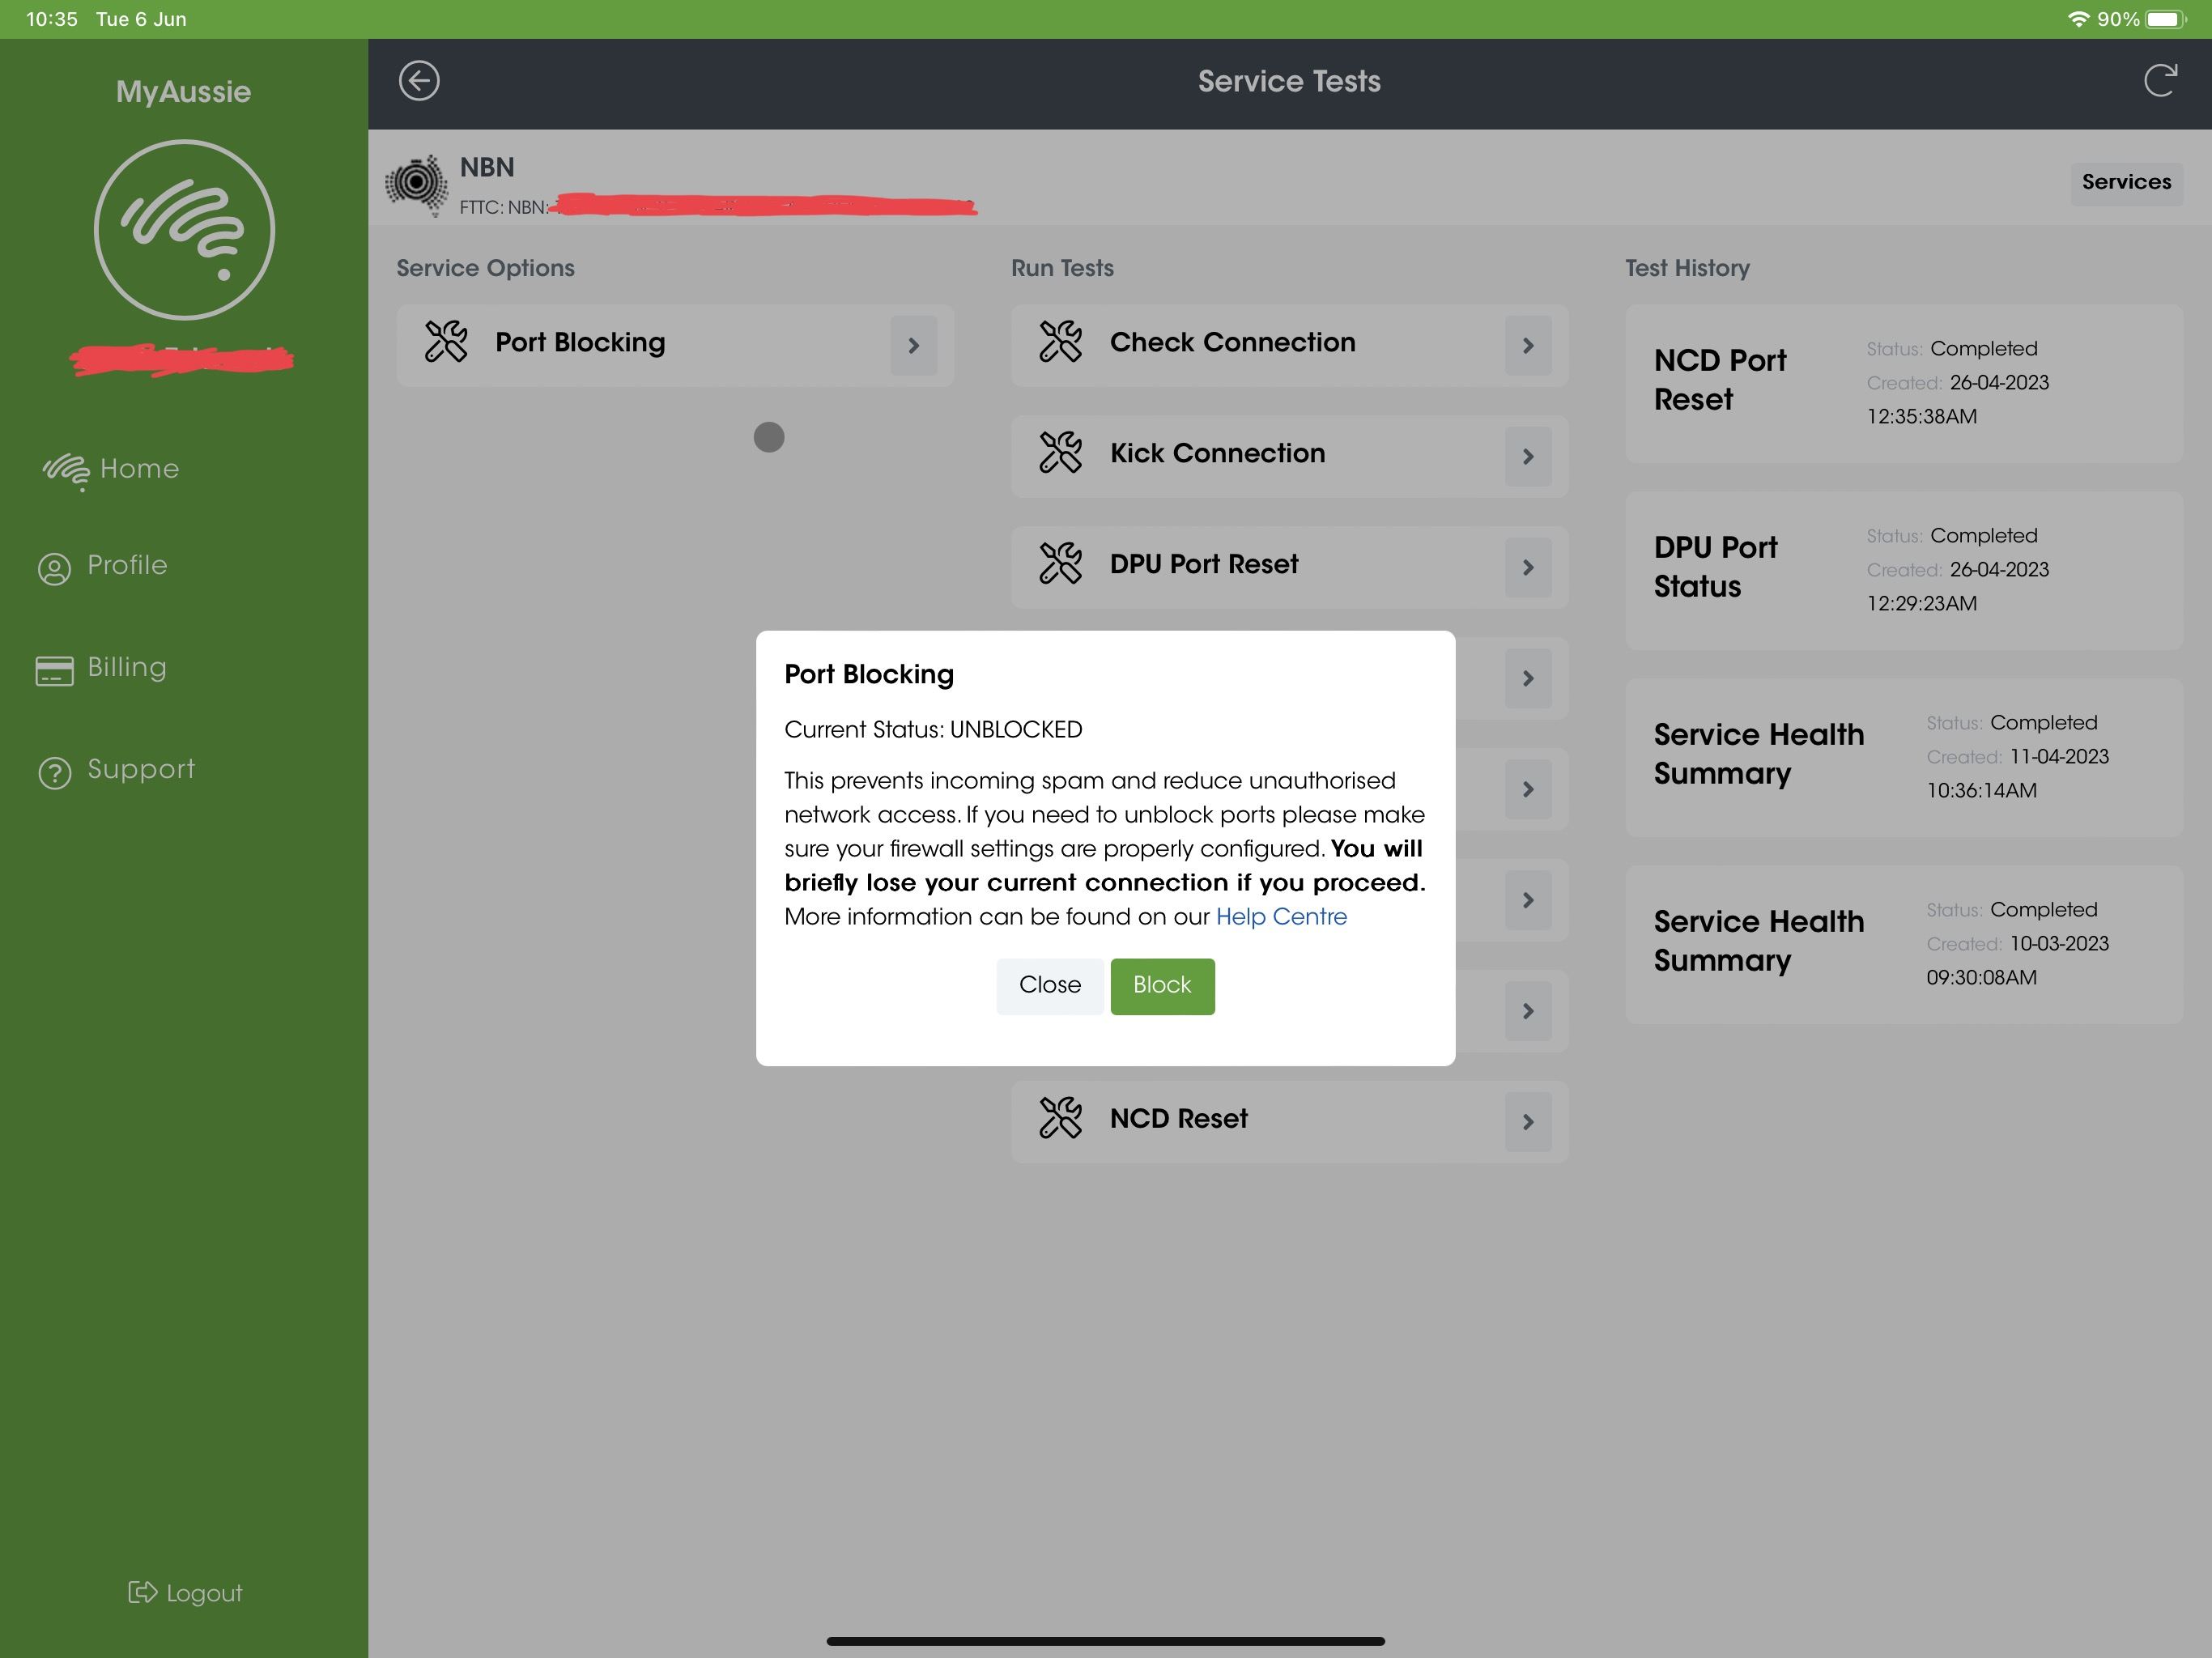Open the Port Blocking service option
The height and width of the screenshot is (1658, 2212).
tap(675, 345)
